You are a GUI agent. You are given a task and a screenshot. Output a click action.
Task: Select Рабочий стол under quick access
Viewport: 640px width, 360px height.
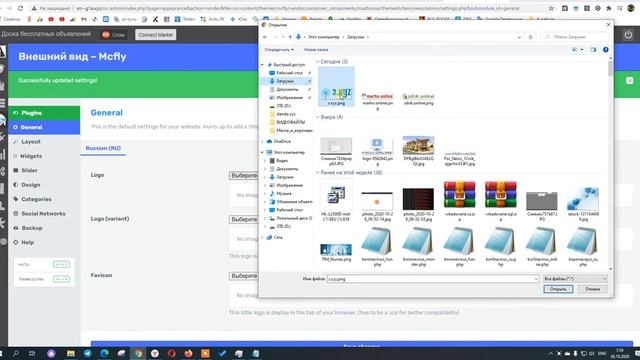(289, 73)
